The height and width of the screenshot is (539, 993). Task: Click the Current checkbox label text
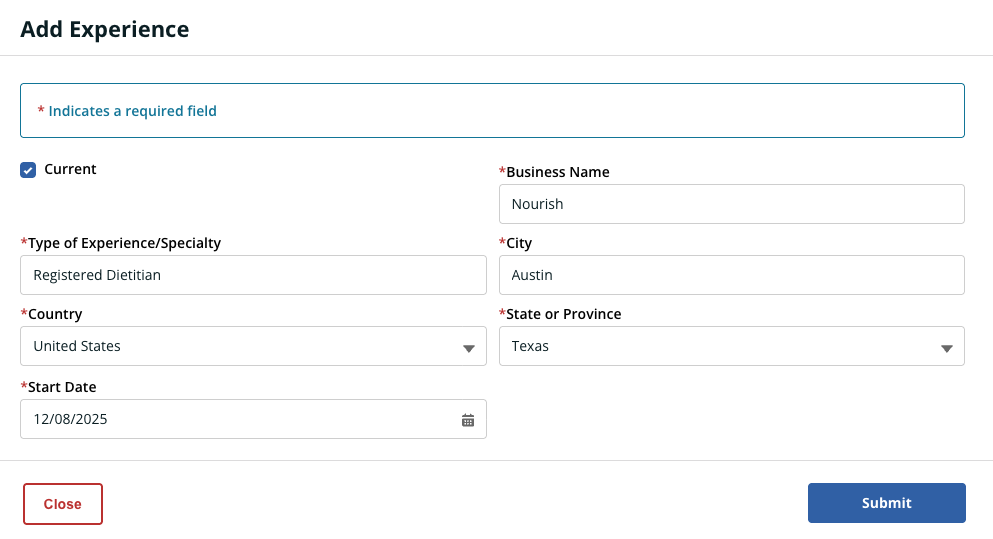(70, 169)
